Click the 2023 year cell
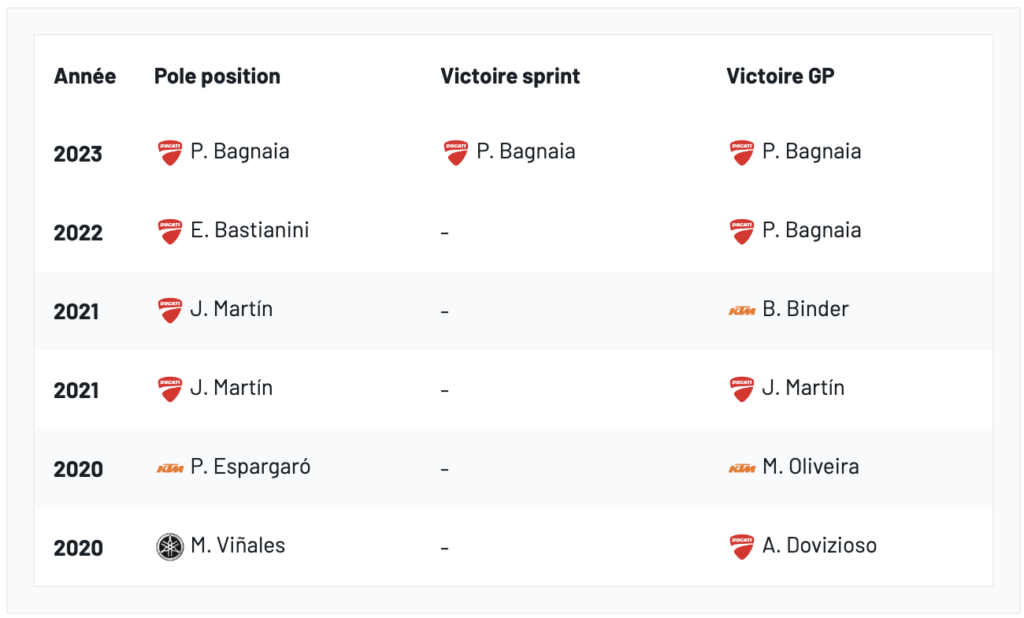The height and width of the screenshot is (618, 1024). (78, 154)
